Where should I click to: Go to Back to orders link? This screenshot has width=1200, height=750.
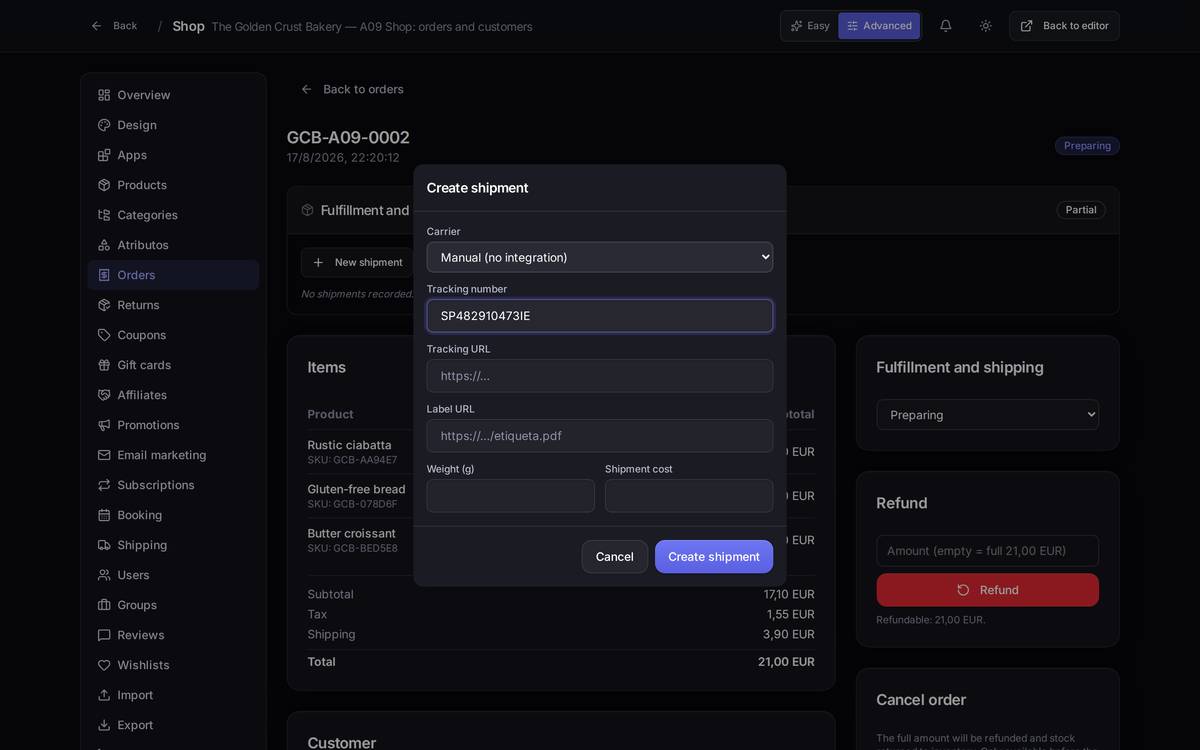(x=352, y=89)
